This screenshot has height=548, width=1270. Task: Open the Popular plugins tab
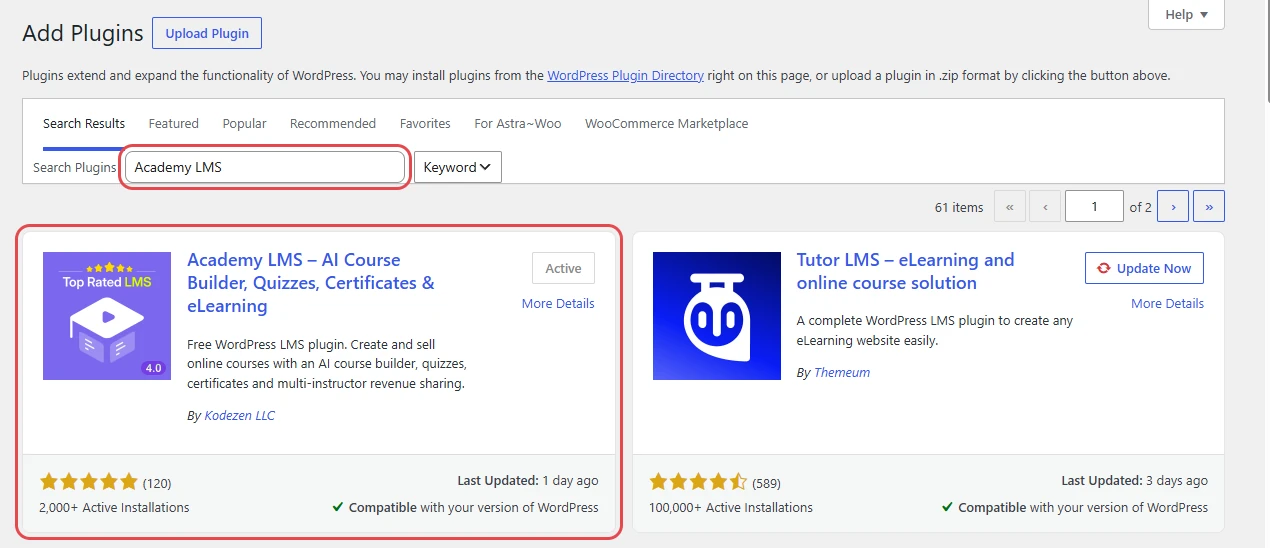pos(244,124)
